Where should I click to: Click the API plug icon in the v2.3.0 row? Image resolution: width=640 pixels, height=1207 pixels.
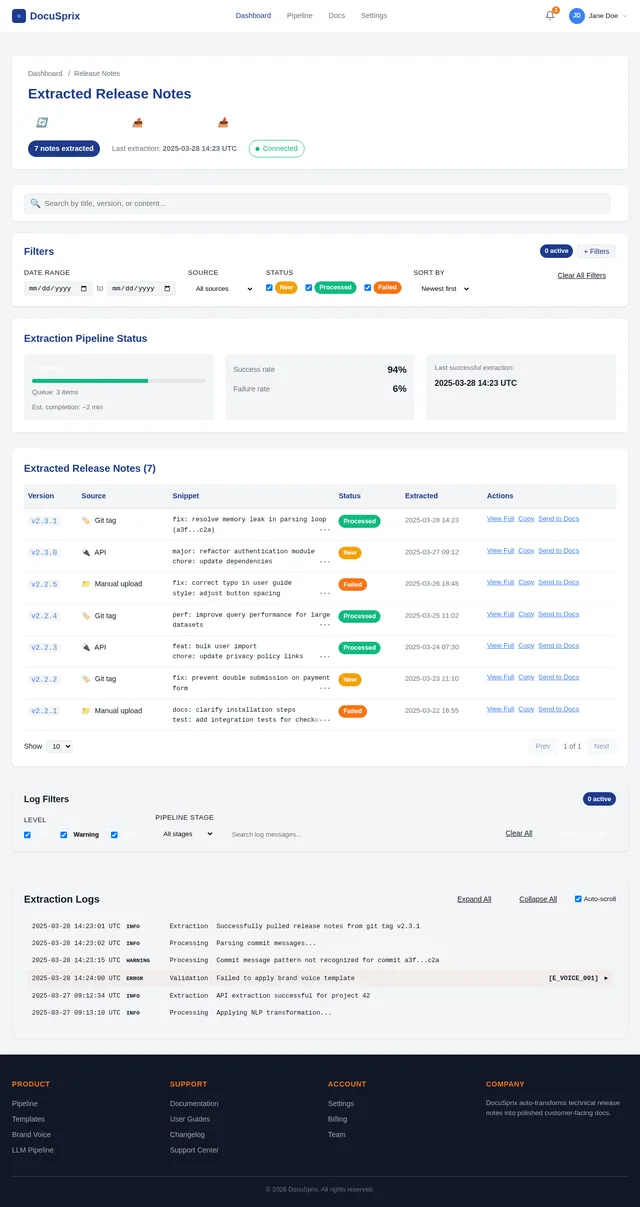(x=86, y=552)
